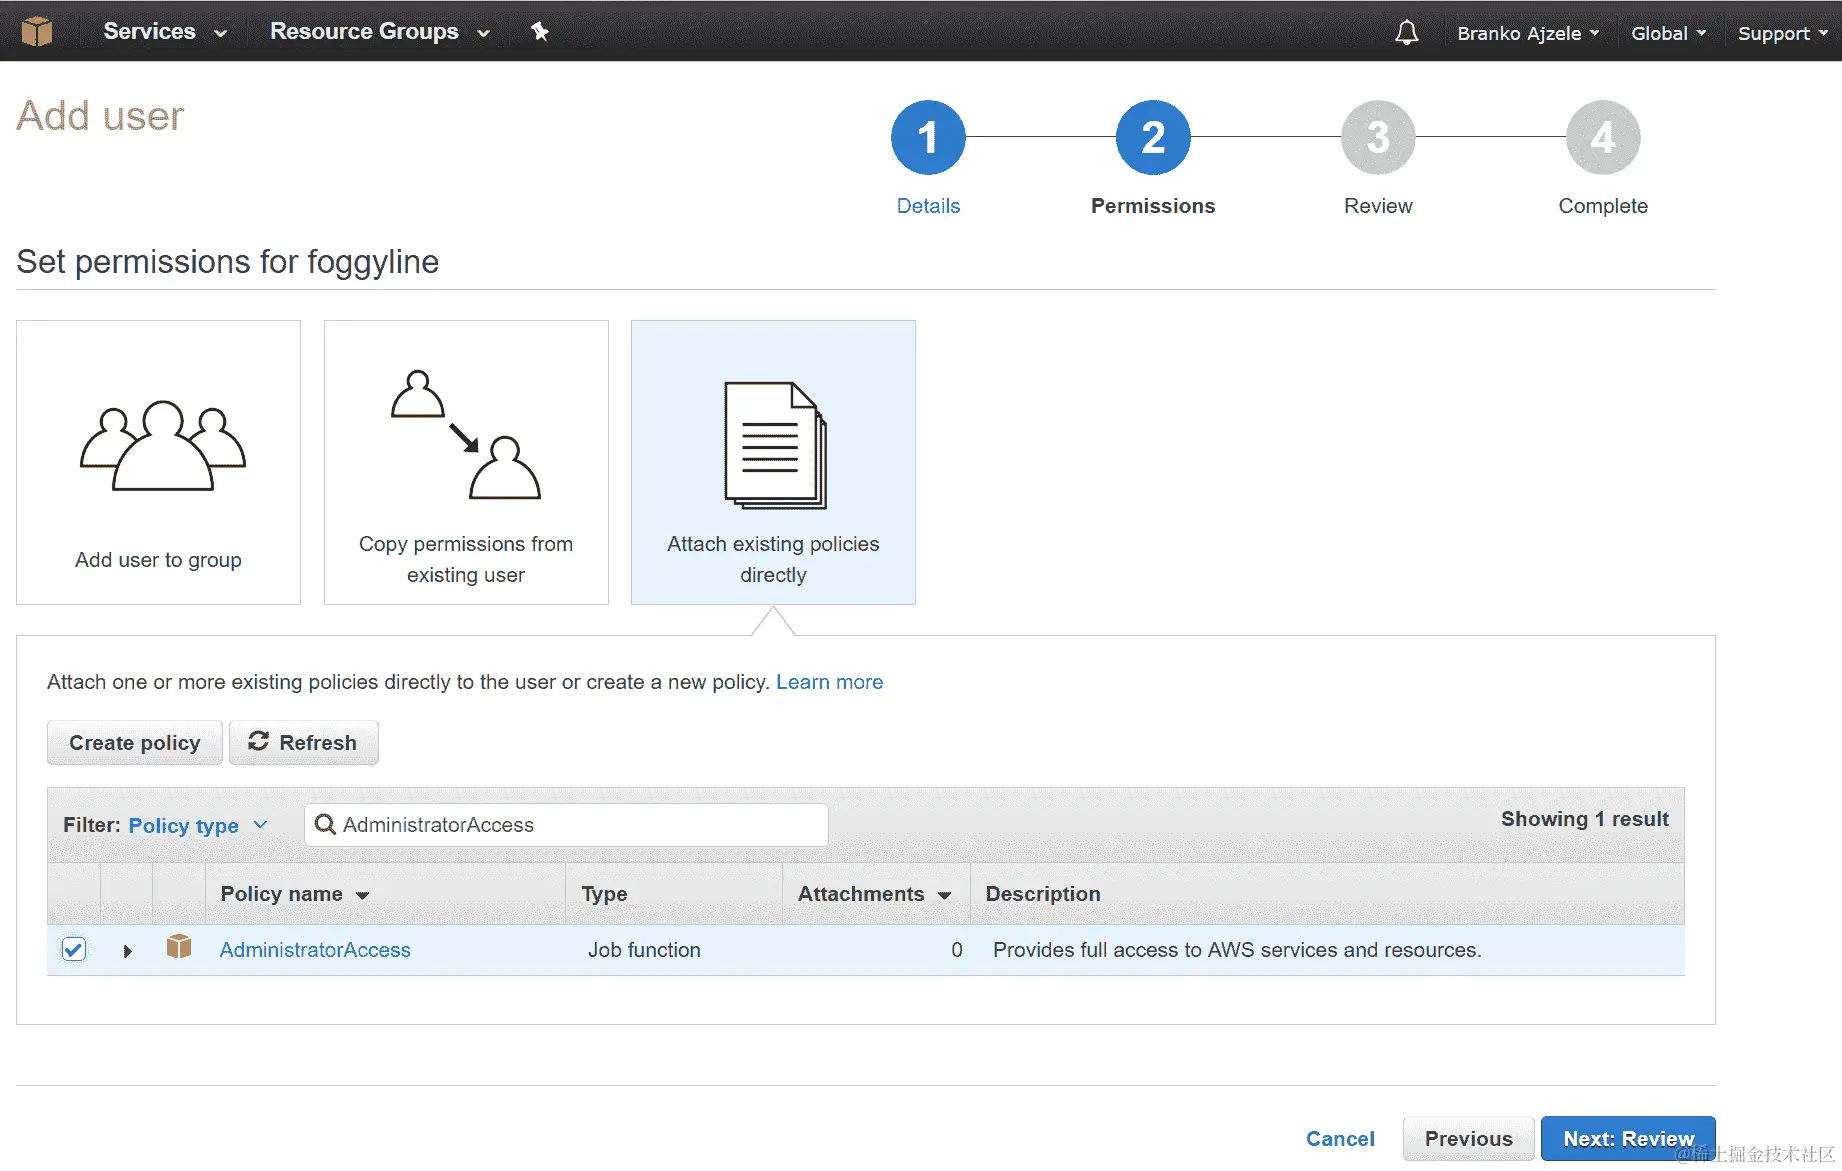The height and width of the screenshot is (1171, 1842).
Task: Open the Support dropdown menu
Action: (x=1783, y=33)
